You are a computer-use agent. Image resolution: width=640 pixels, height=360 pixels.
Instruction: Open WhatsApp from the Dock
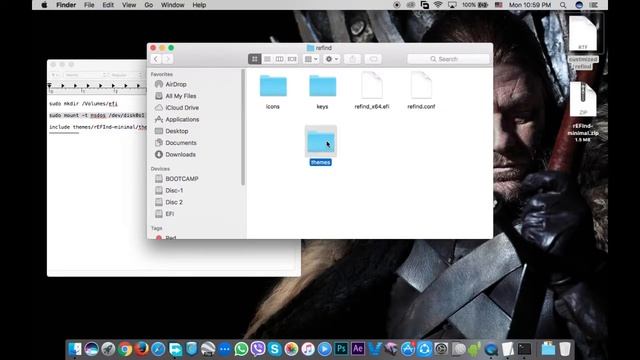click(x=241, y=349)
